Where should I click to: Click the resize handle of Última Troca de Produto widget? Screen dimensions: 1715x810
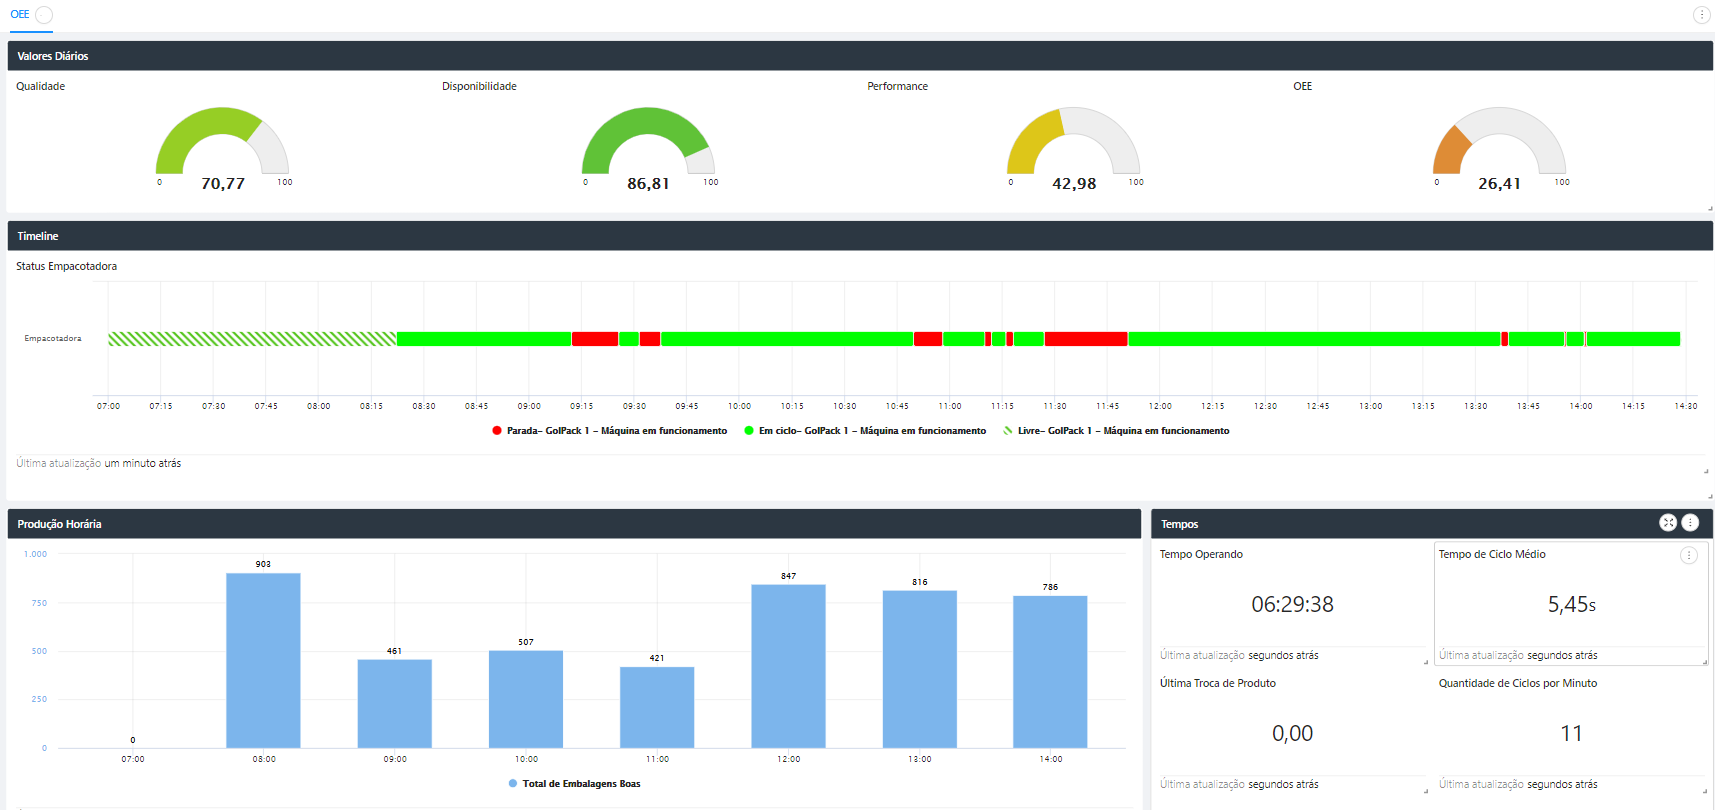(1425, 790)
